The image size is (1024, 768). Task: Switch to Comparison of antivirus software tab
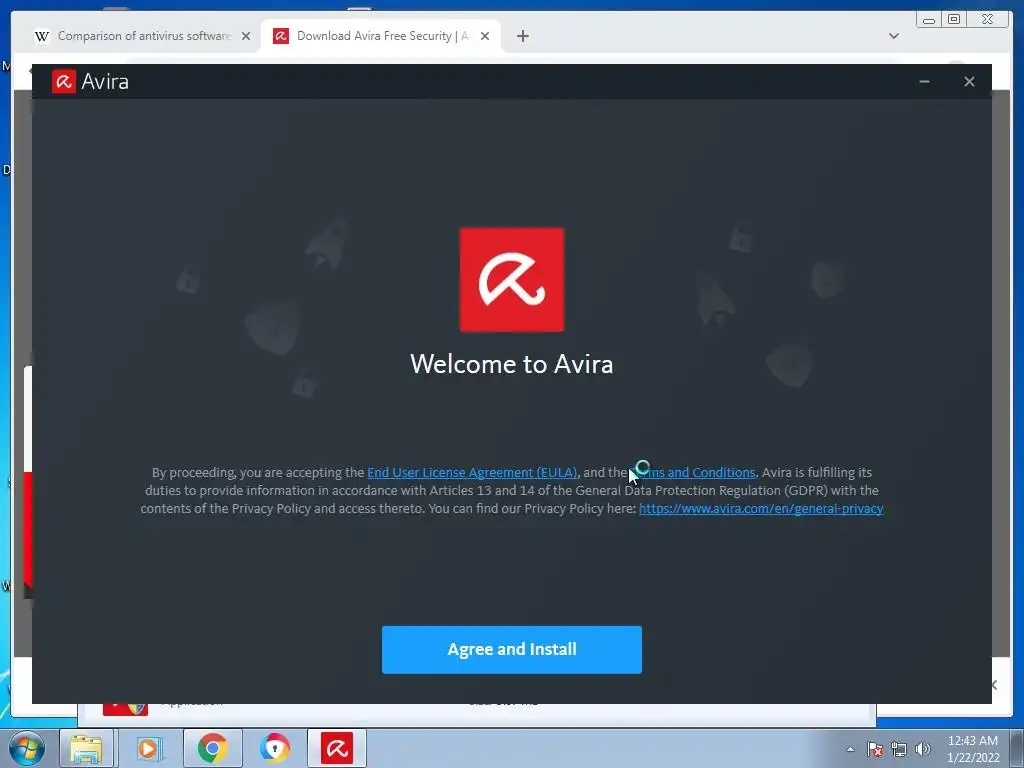[x=144, y=36]
